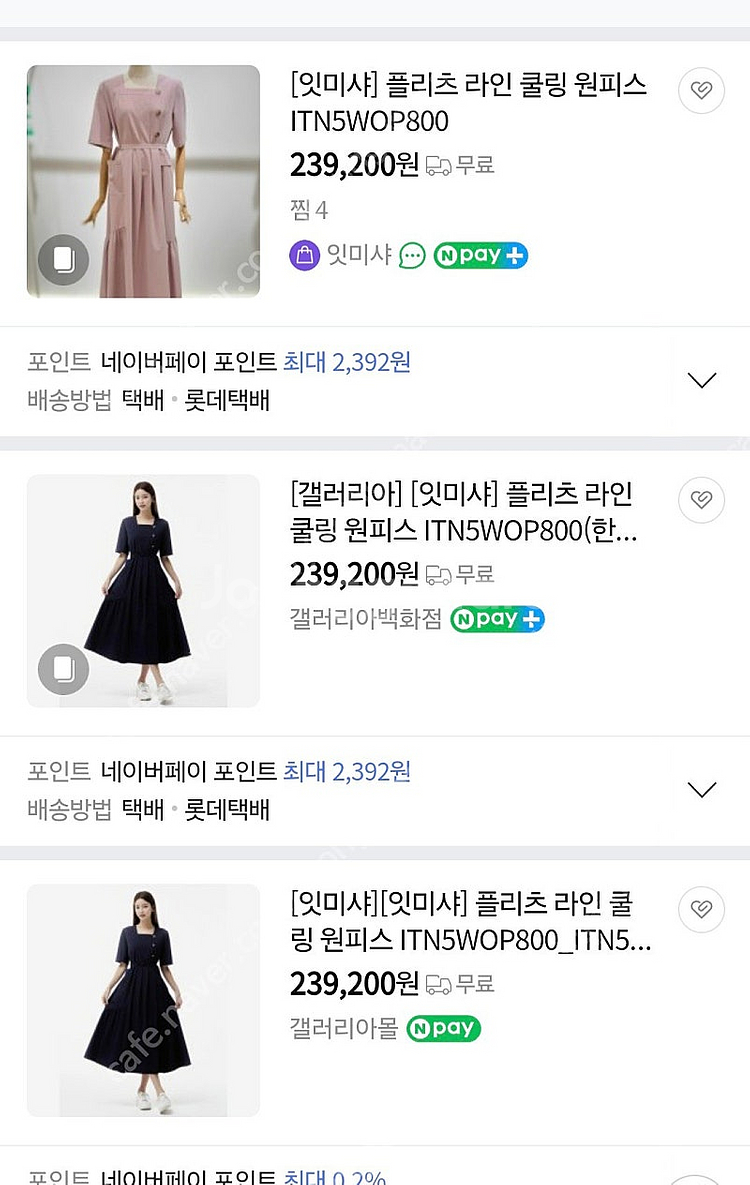Click free shipping truck icon on first listing
Viewport: 750px width, 1185px height.
coord(438,166)
